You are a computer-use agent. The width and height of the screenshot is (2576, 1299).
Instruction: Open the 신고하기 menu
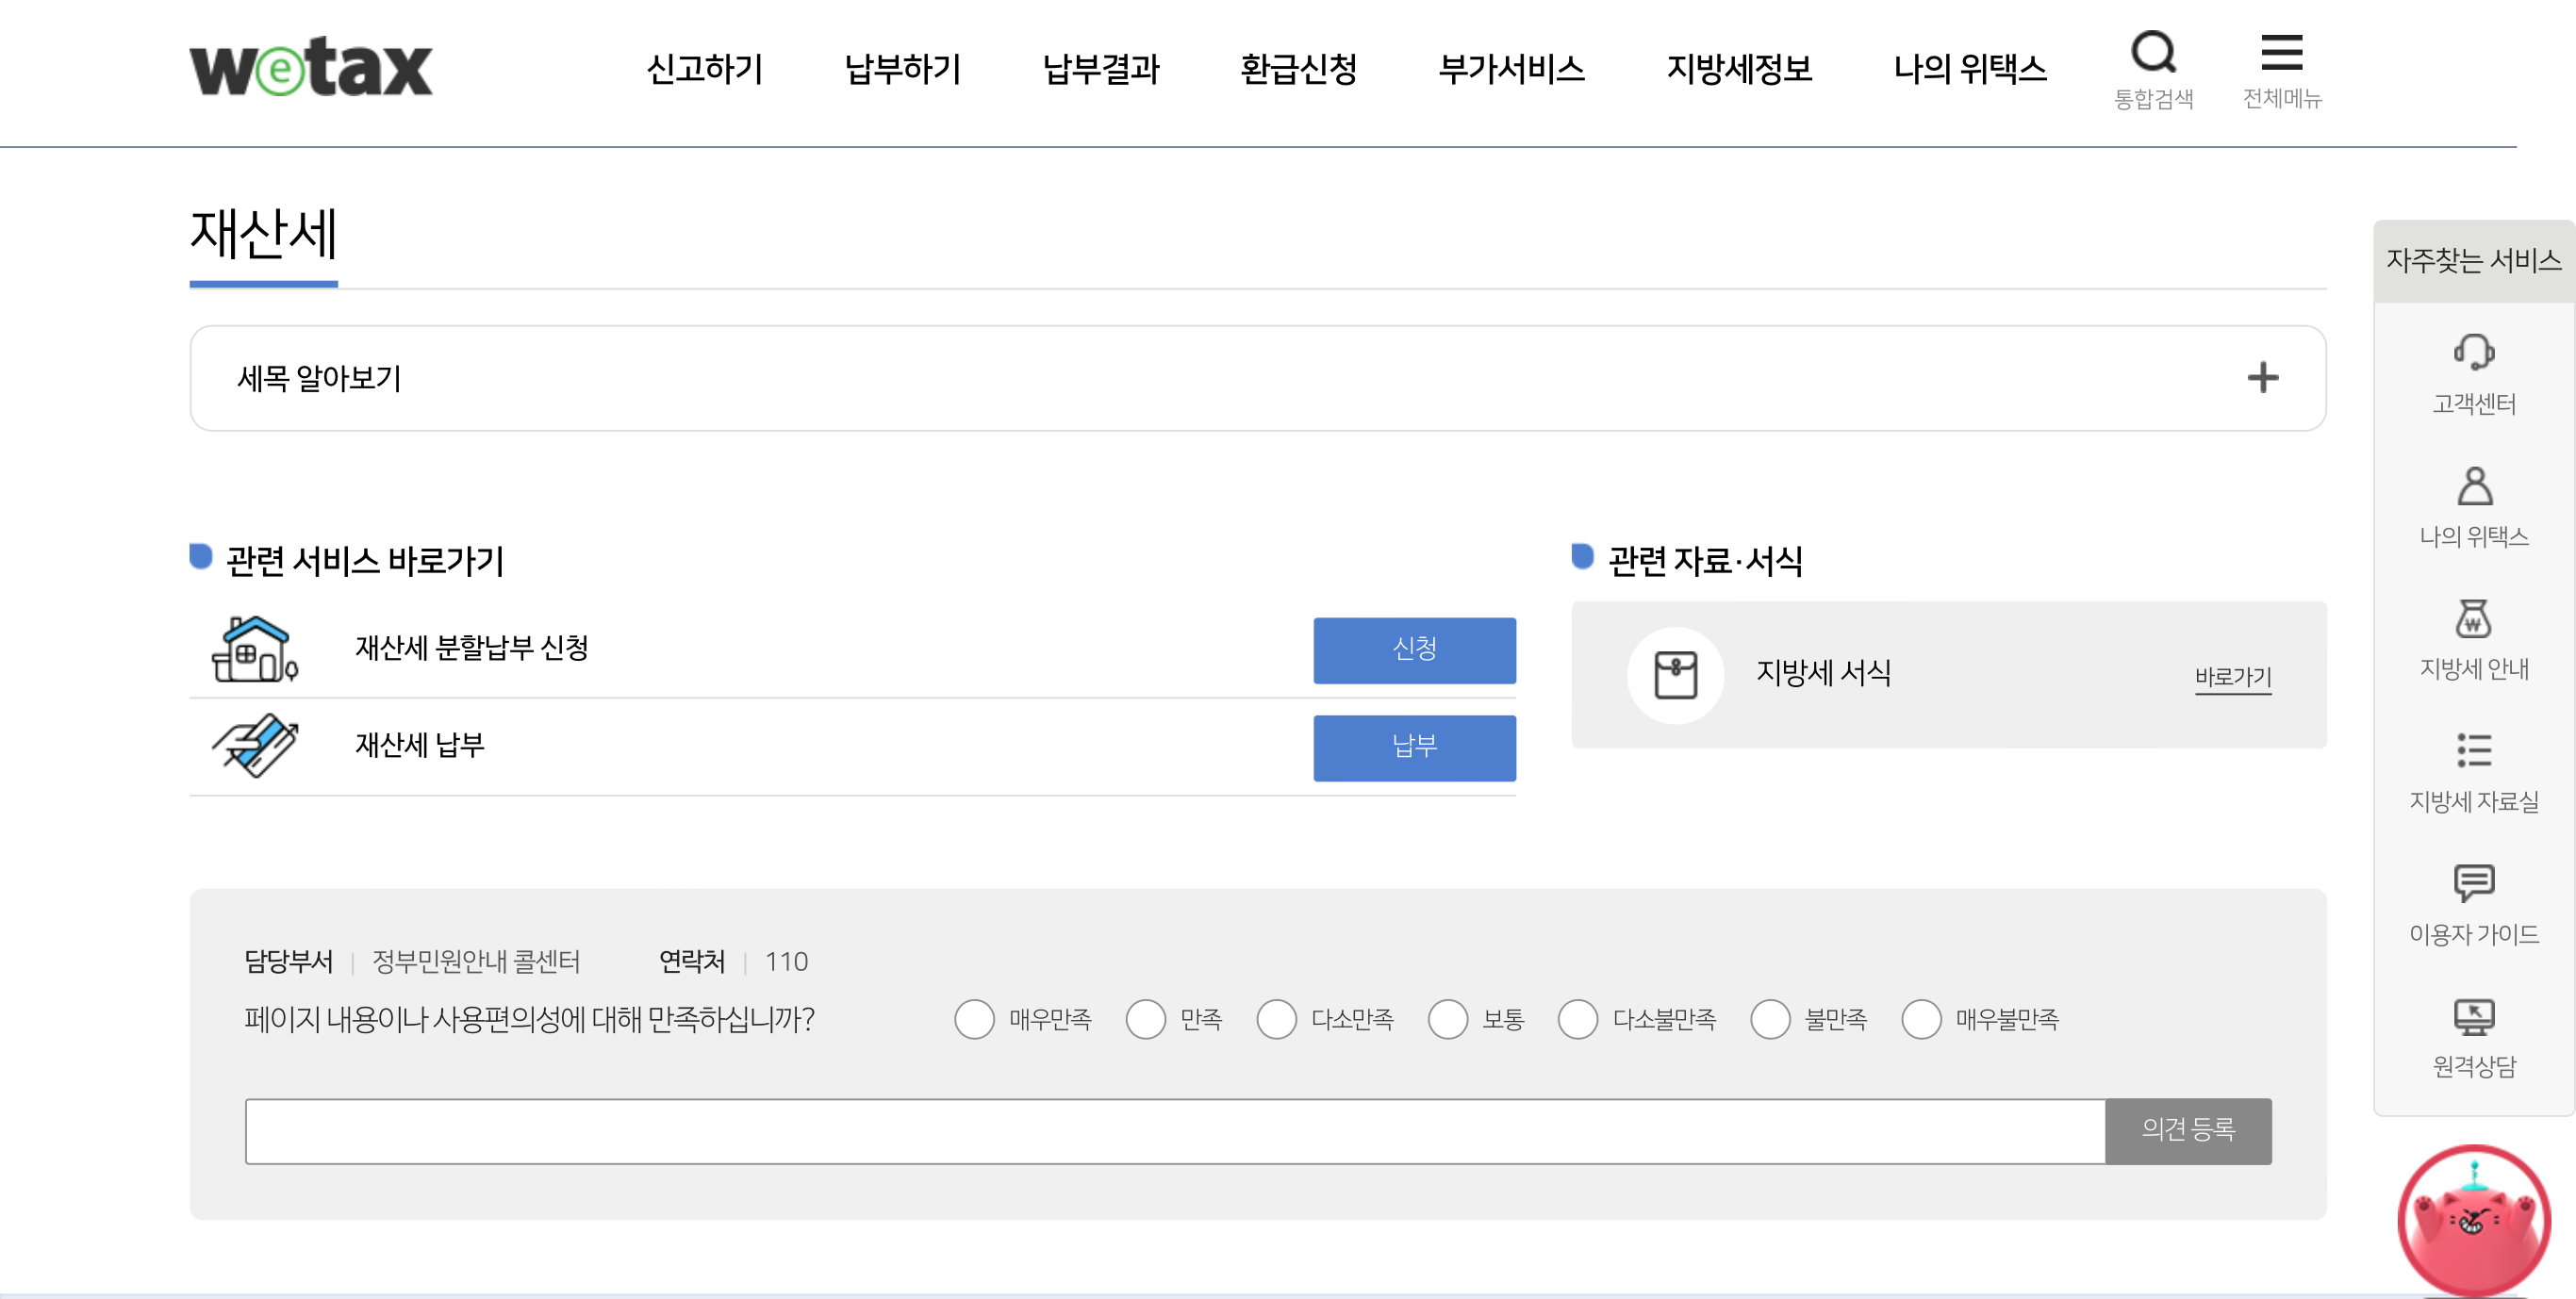pos(704,69)
